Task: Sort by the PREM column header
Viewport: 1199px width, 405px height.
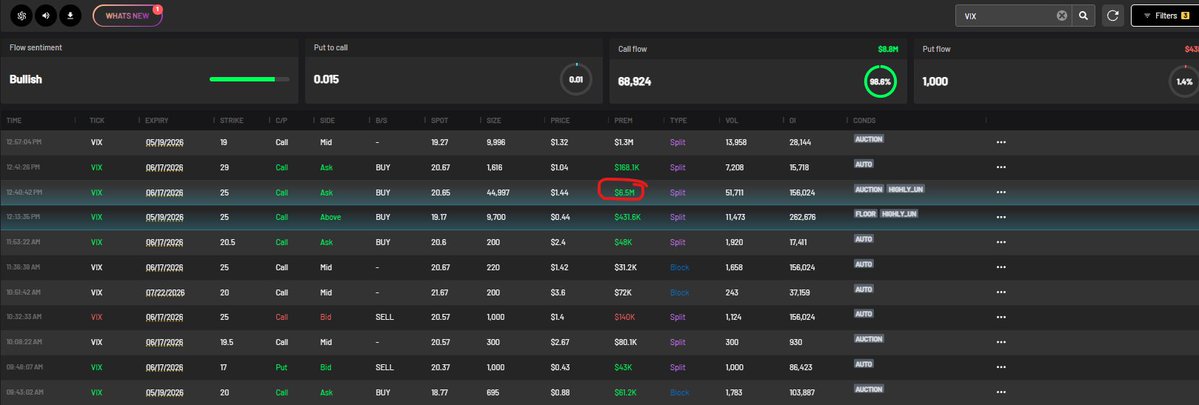Action: (x=623, y=121)
